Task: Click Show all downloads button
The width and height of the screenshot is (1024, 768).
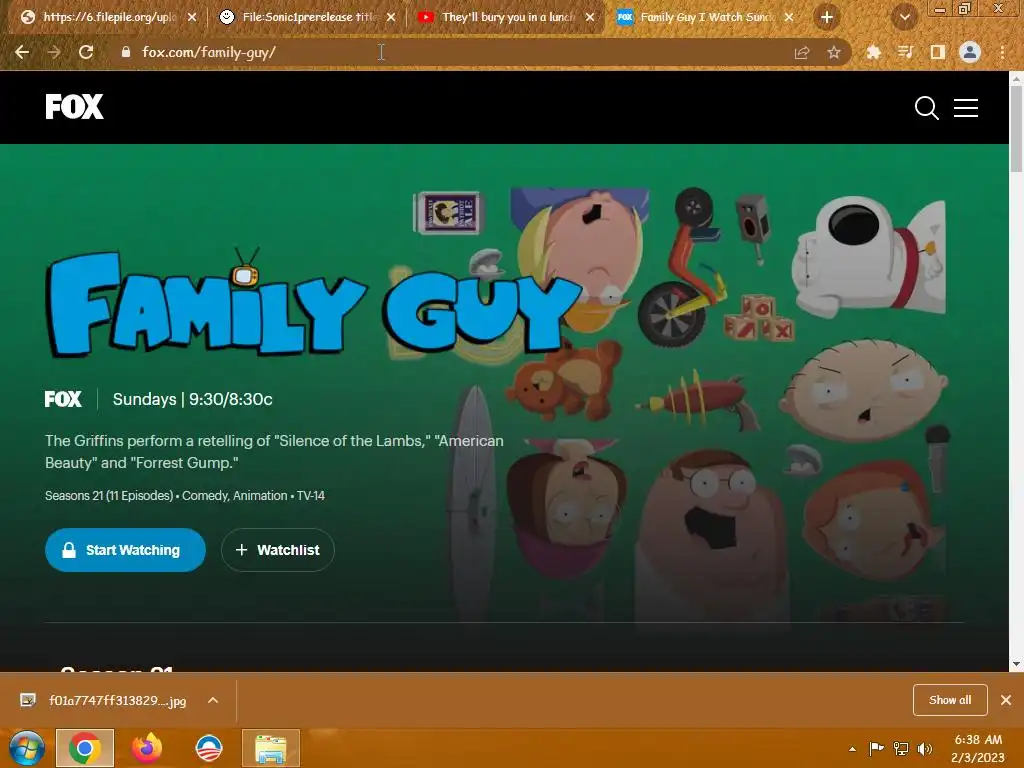Action: 950,700
